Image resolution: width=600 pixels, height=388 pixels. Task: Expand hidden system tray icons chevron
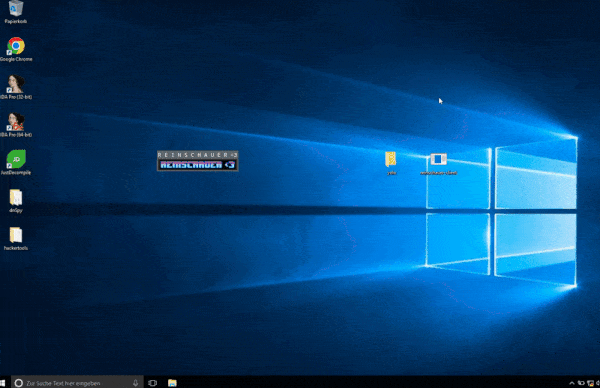pyautogui.click(x=572, y=383)
